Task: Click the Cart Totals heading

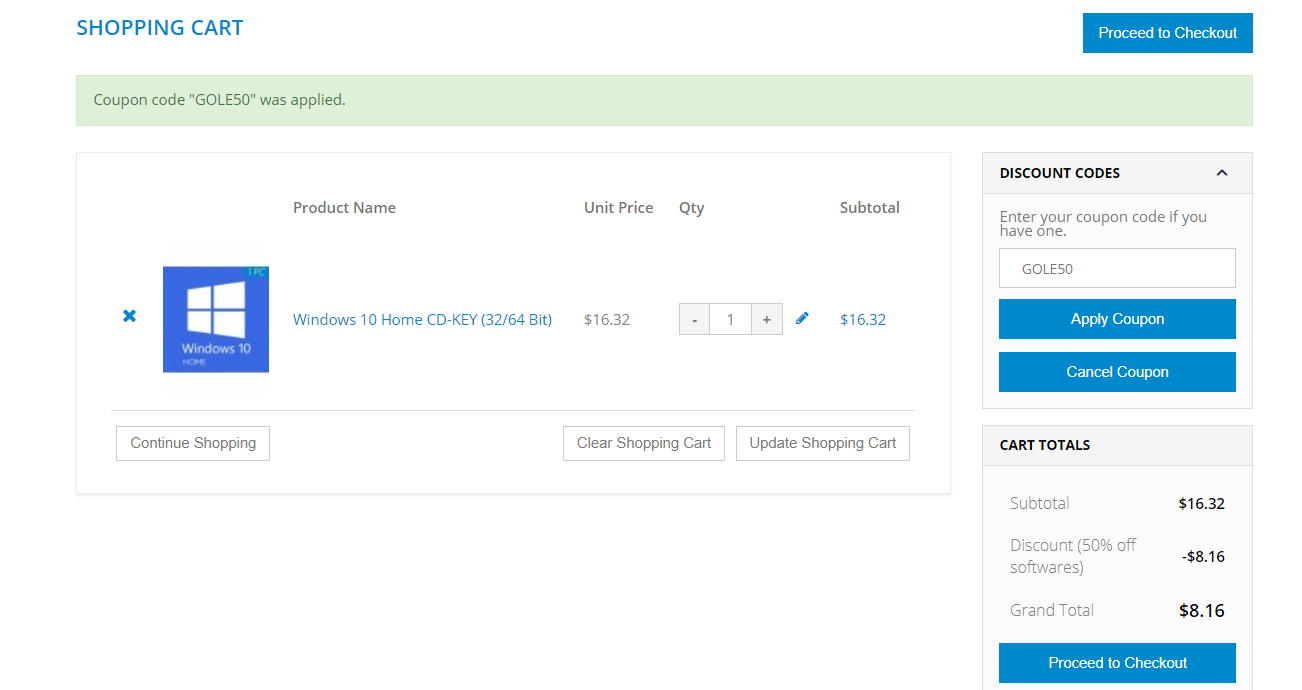Action: (1045, 445)
